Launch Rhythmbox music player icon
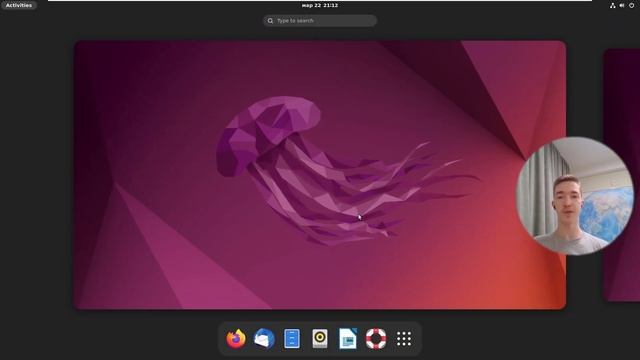640x360 pixels. tap(320, 339)
